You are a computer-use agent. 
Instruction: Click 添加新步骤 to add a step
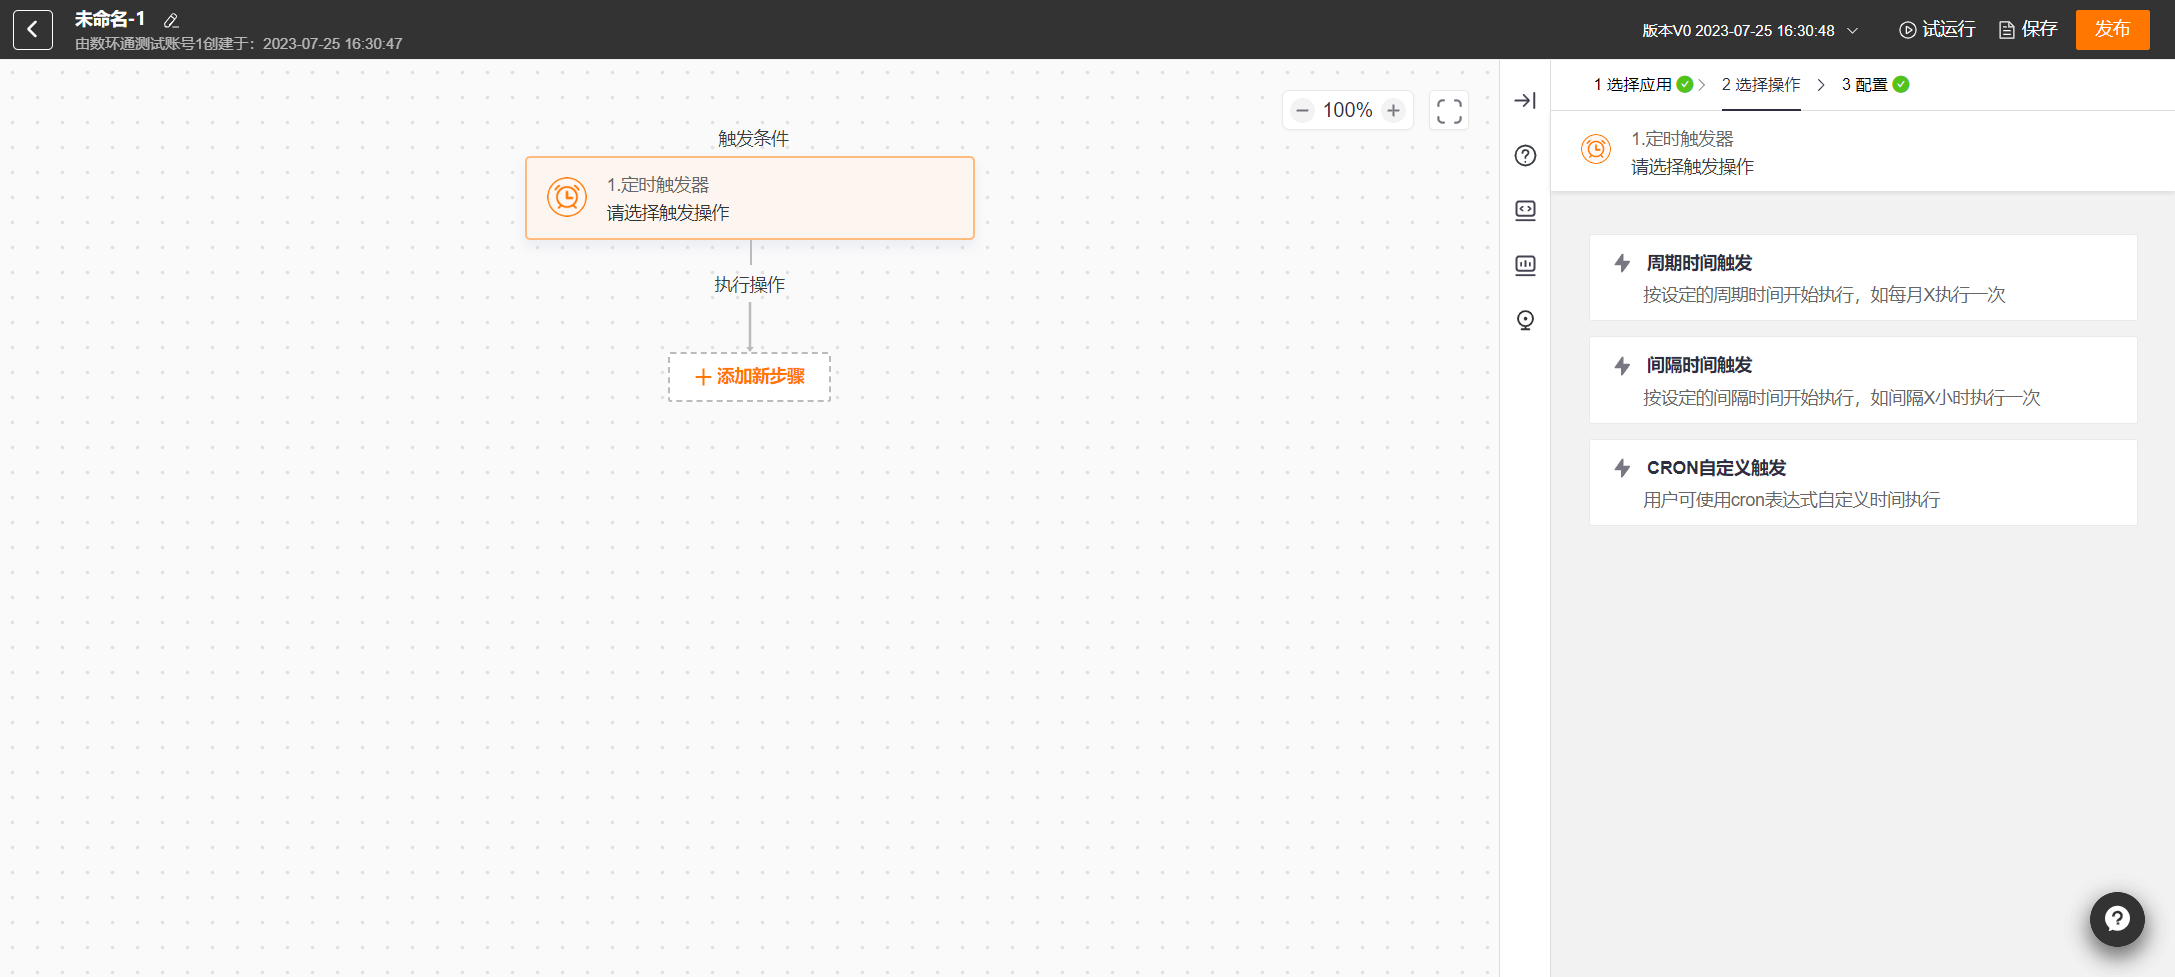pyautogui.click(x=749, y=377)
